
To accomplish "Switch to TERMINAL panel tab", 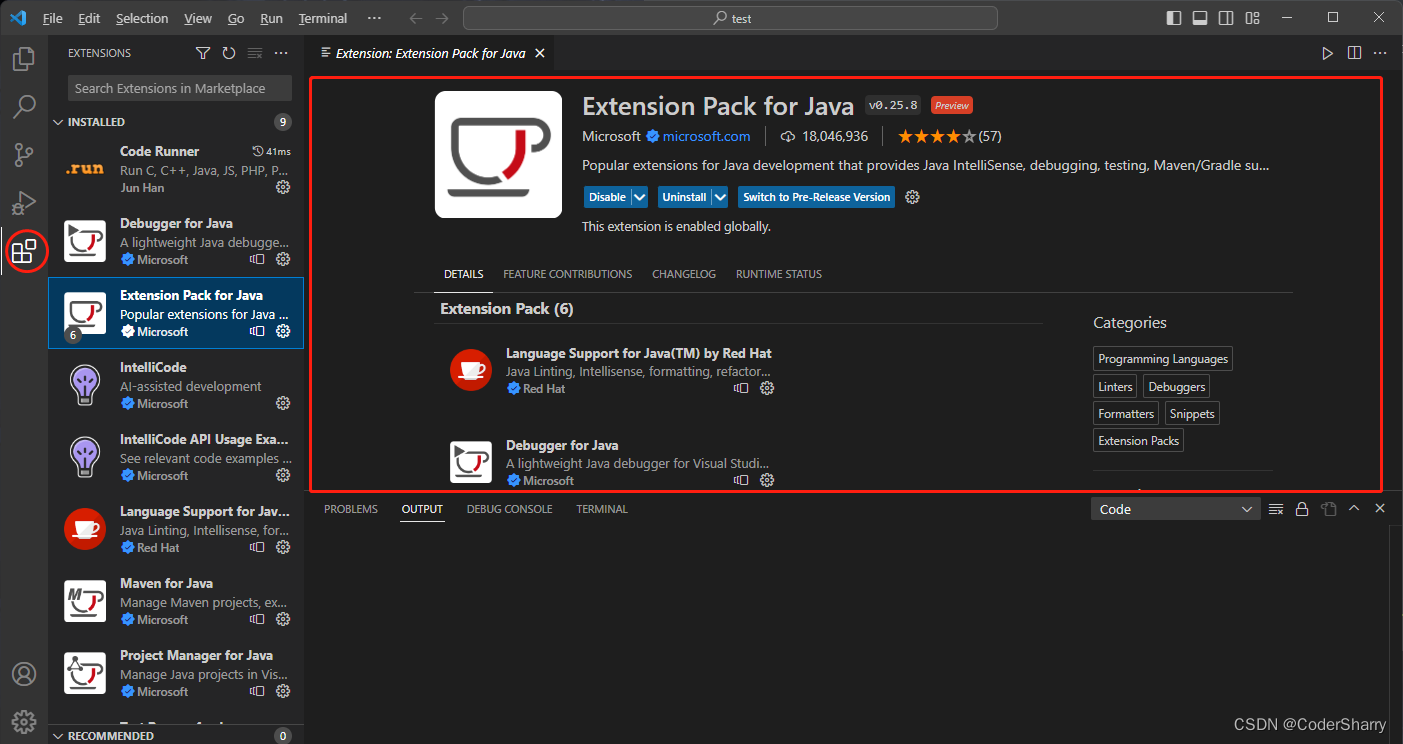I will (602, 509).
